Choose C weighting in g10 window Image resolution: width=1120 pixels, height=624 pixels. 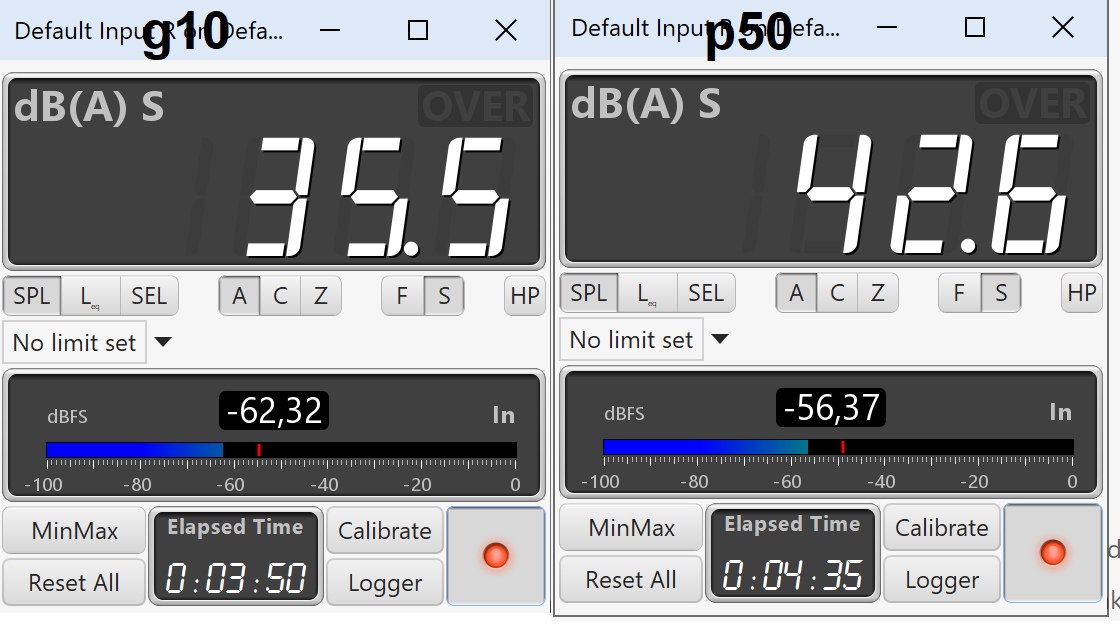tap(280, 296)
